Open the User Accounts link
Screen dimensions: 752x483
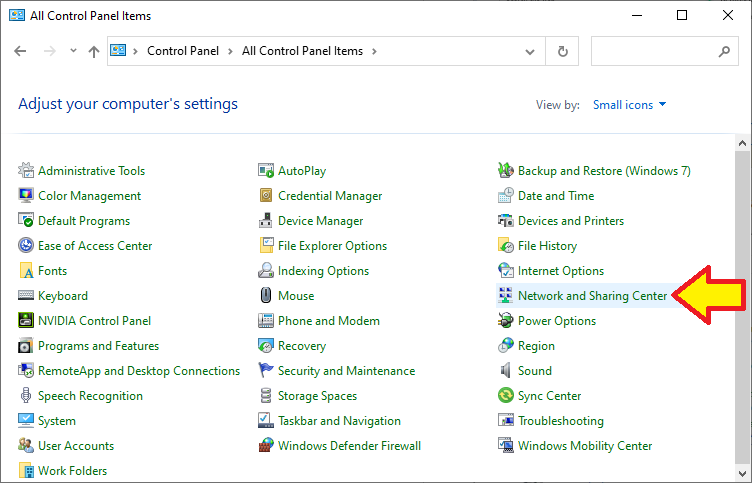coord(76,446)
